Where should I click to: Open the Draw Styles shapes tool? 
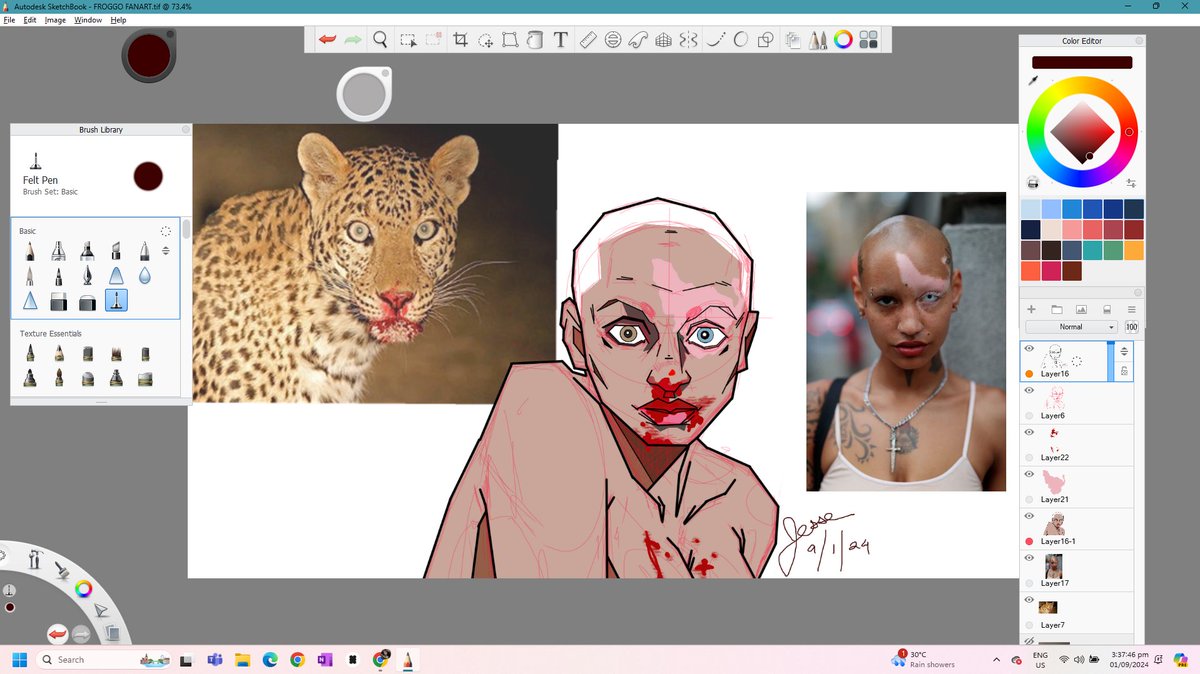(x=766, y=40)
